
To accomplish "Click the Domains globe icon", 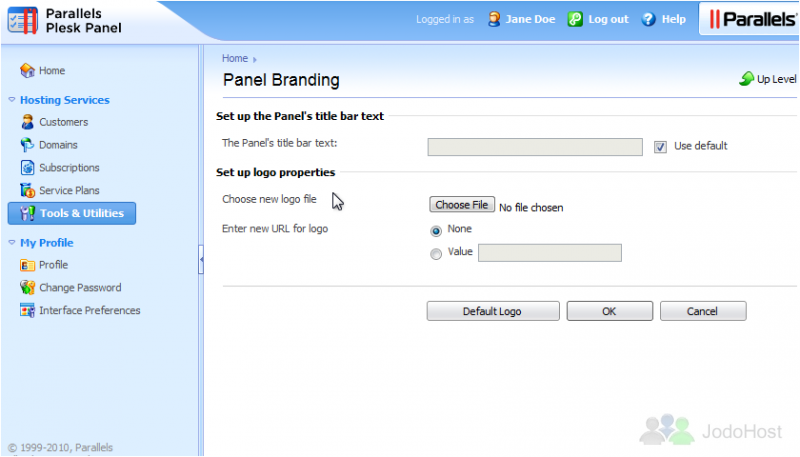I will pyautogui.click(x=28, y=145).
